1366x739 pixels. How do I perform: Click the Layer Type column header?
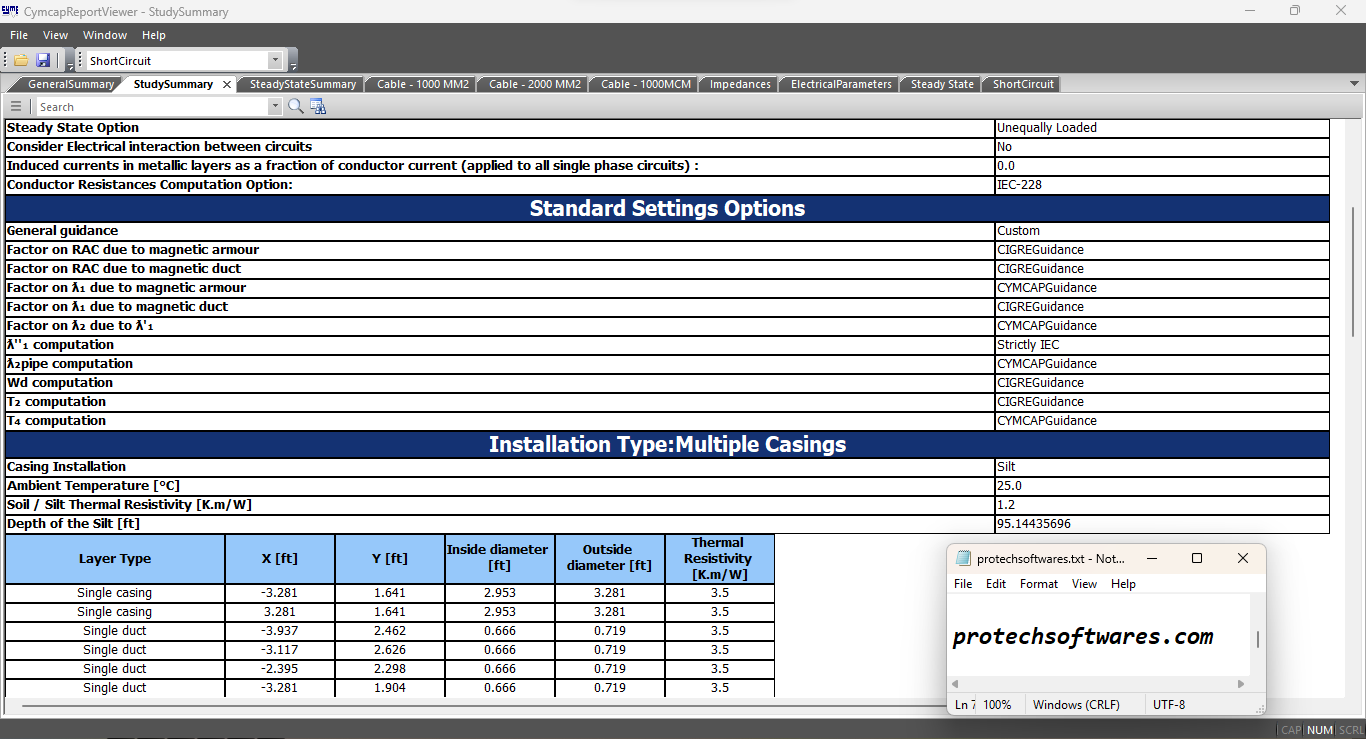point(115,559)
